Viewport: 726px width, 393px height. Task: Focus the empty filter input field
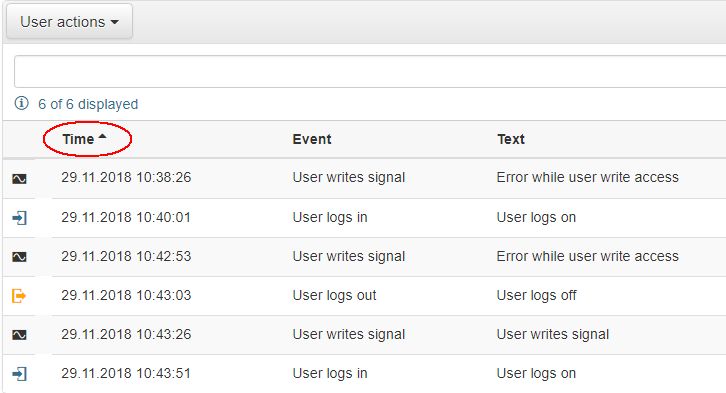[x=370, y=71]
